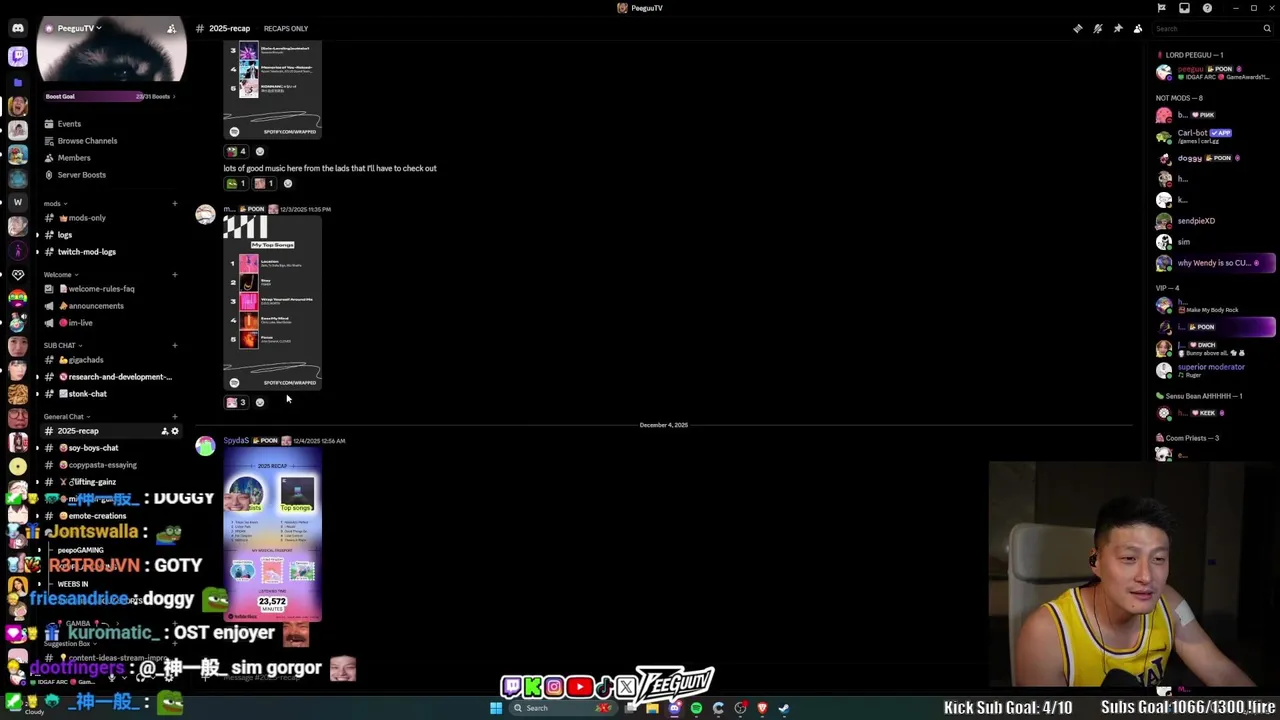Create a channel in SUB CHAT plus

174,345
